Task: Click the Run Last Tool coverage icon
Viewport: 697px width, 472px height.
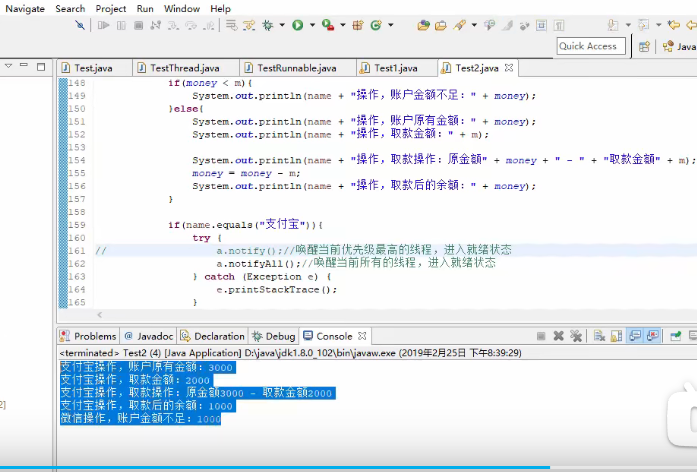Action: tap(328, 25)
